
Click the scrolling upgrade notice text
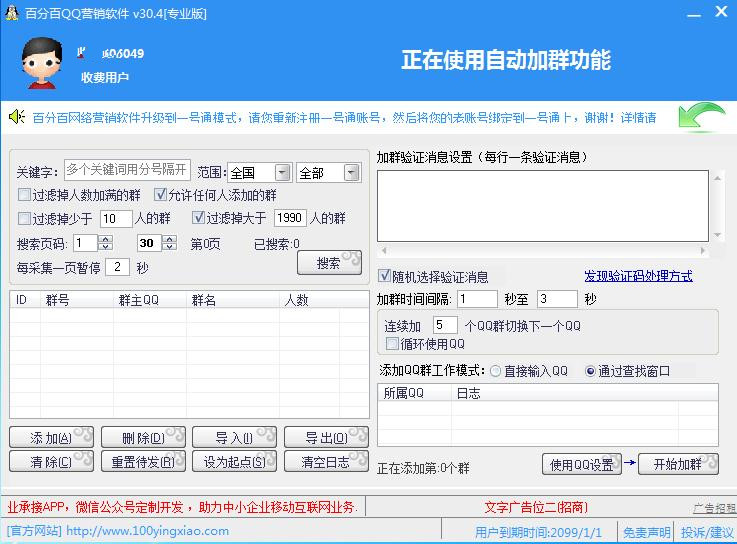[x=344, y=117]
